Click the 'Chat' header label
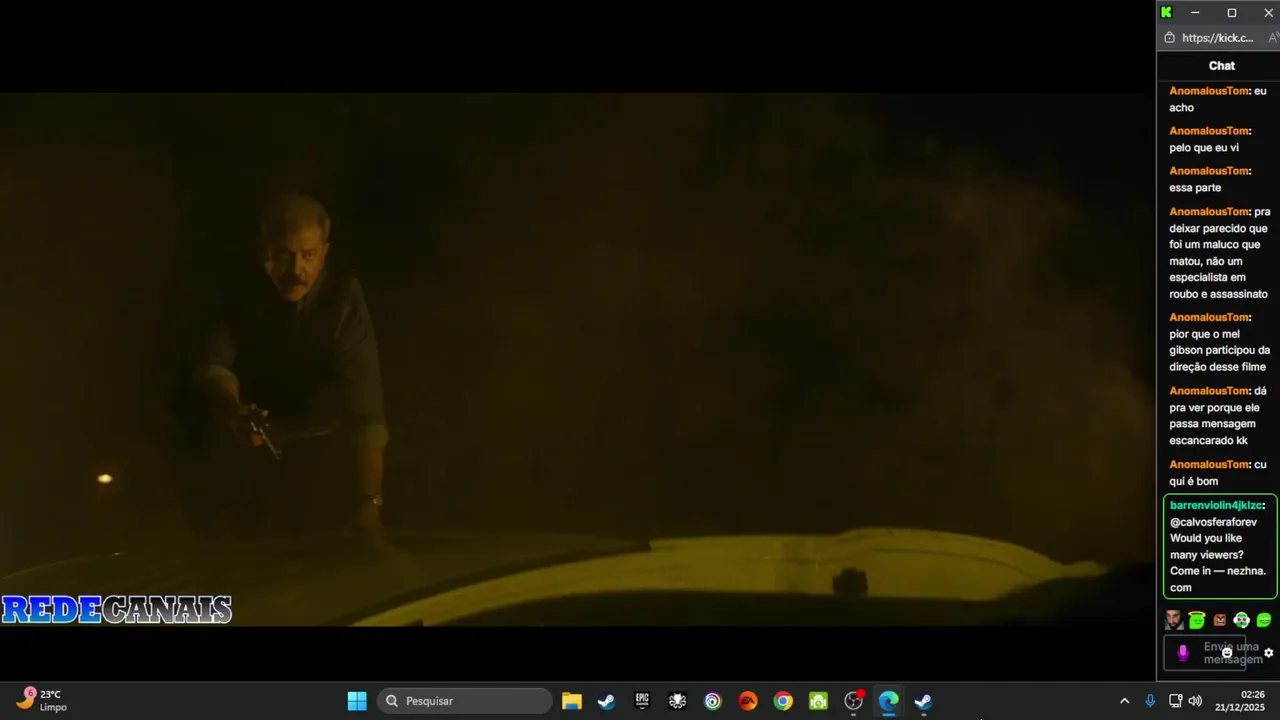 pyautogui.click(x=1222, y=66)
